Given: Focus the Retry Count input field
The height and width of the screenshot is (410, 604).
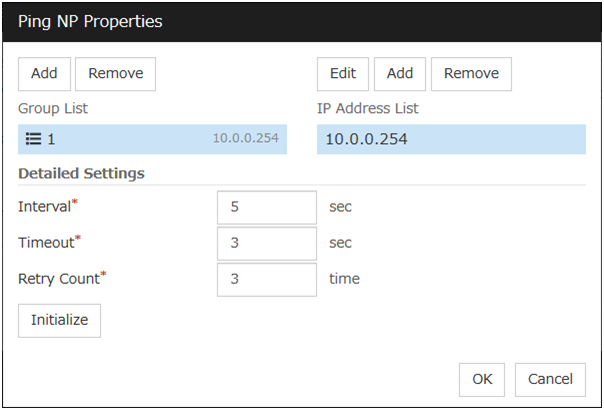Looking at the screenshot, I should coord(266,279).
